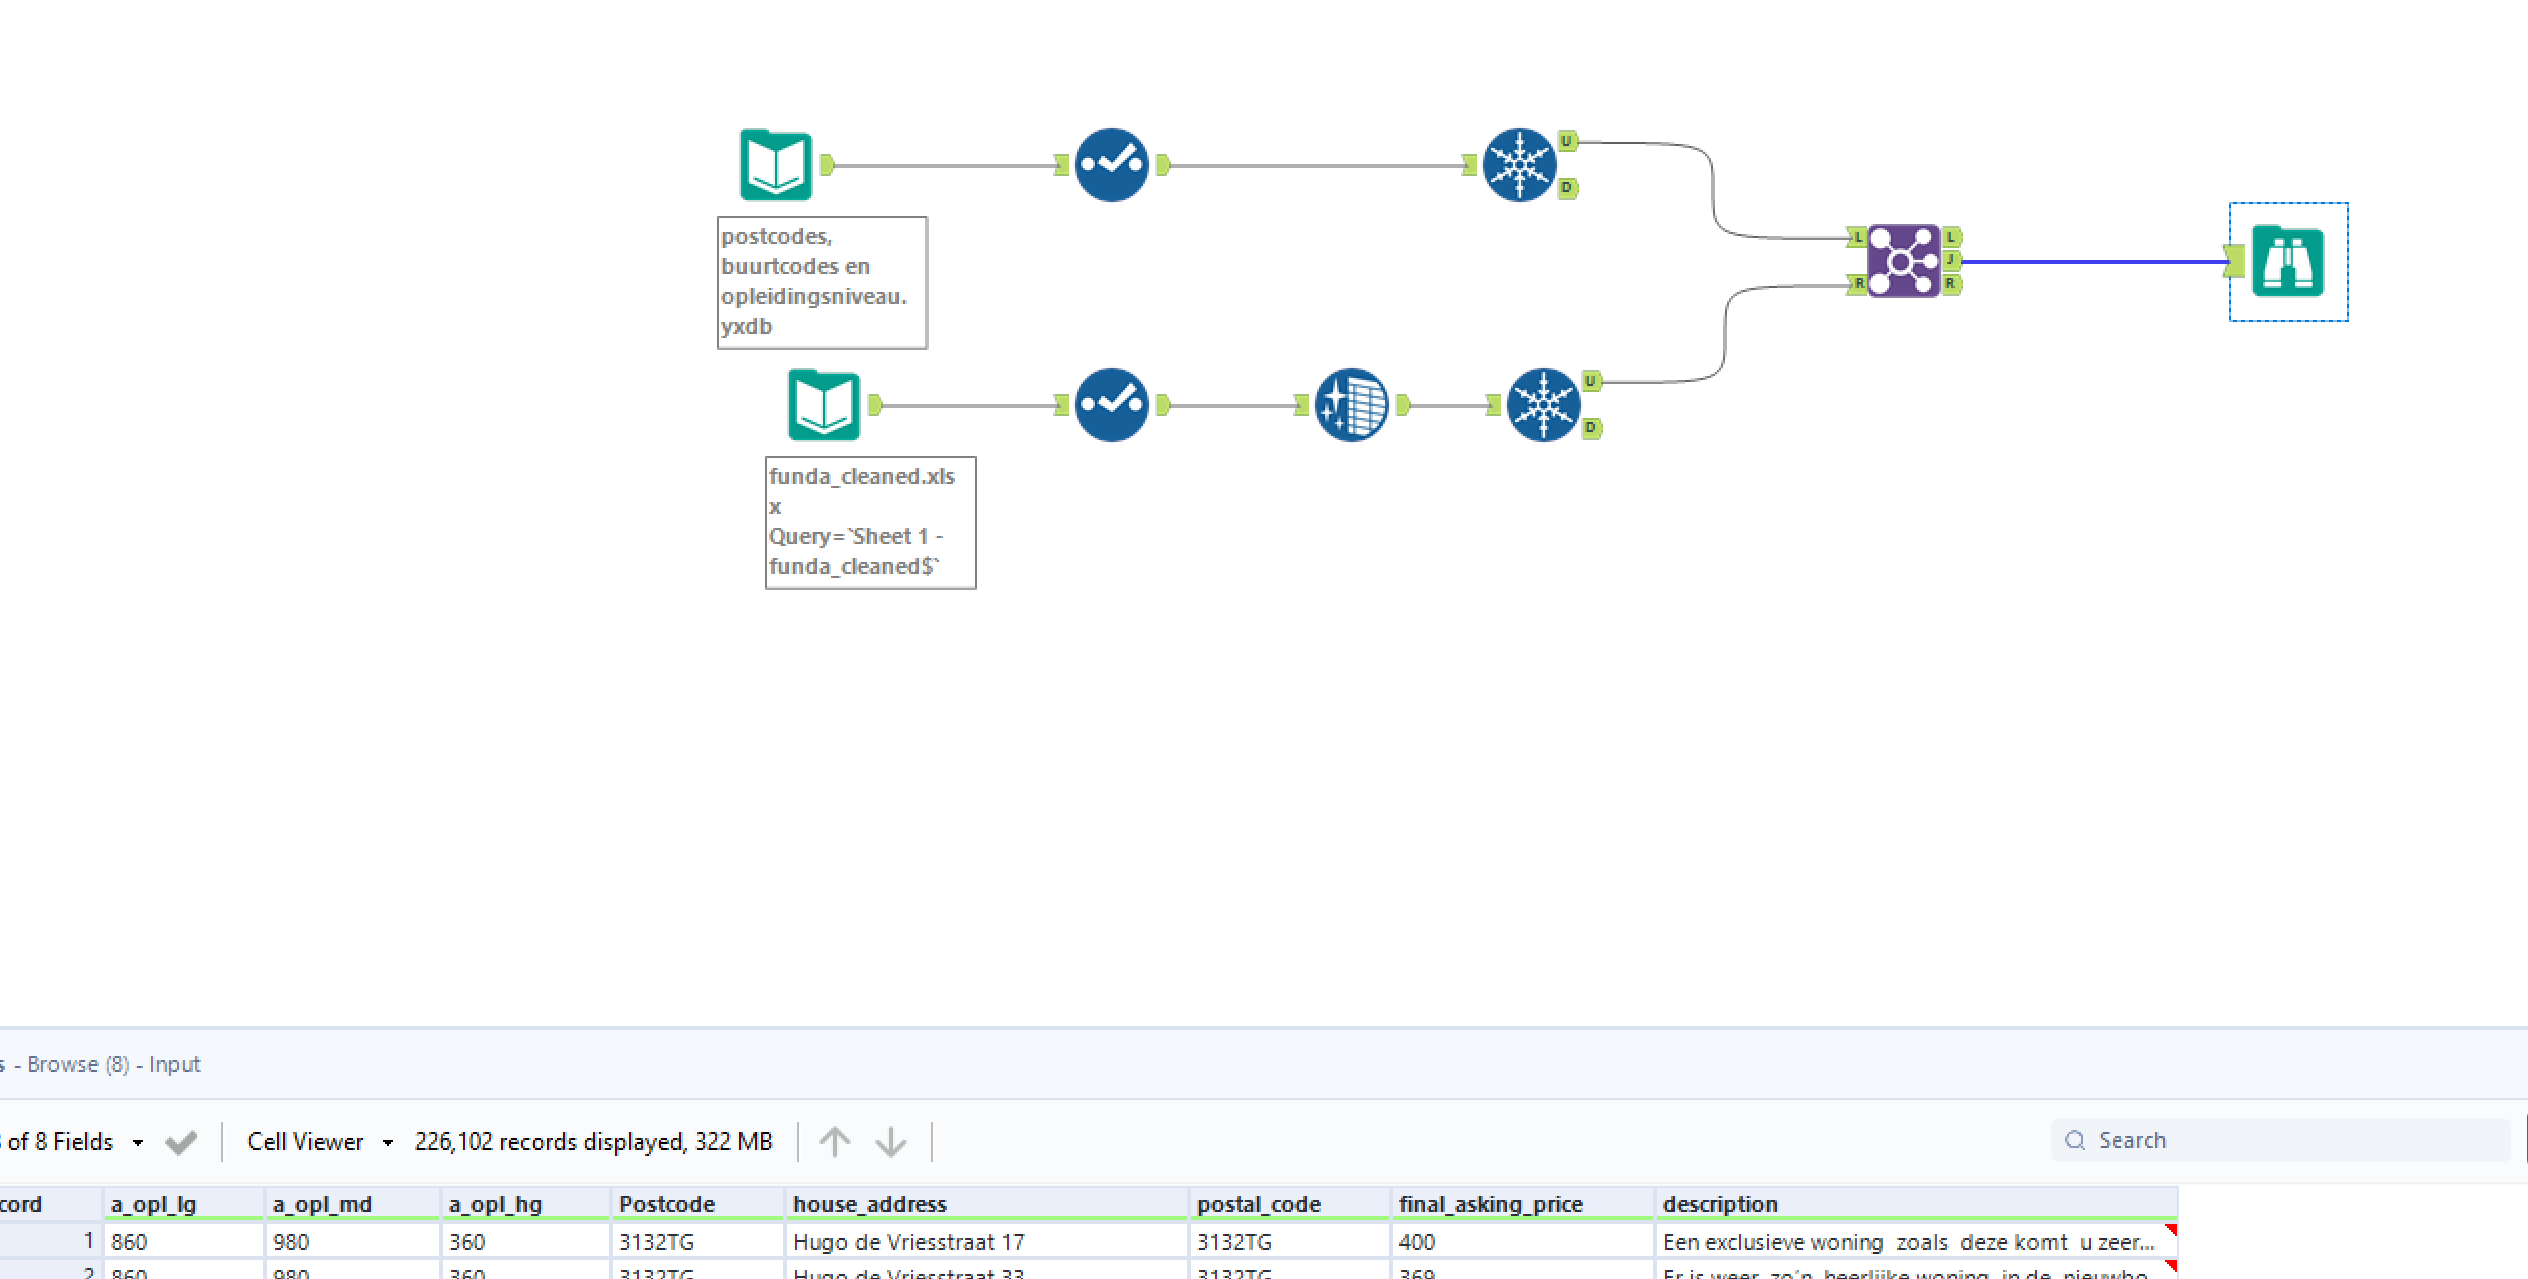Click the down arrow navigation button
Viewport: 2528px width, 1279px height.
[x=890, y=1142]
